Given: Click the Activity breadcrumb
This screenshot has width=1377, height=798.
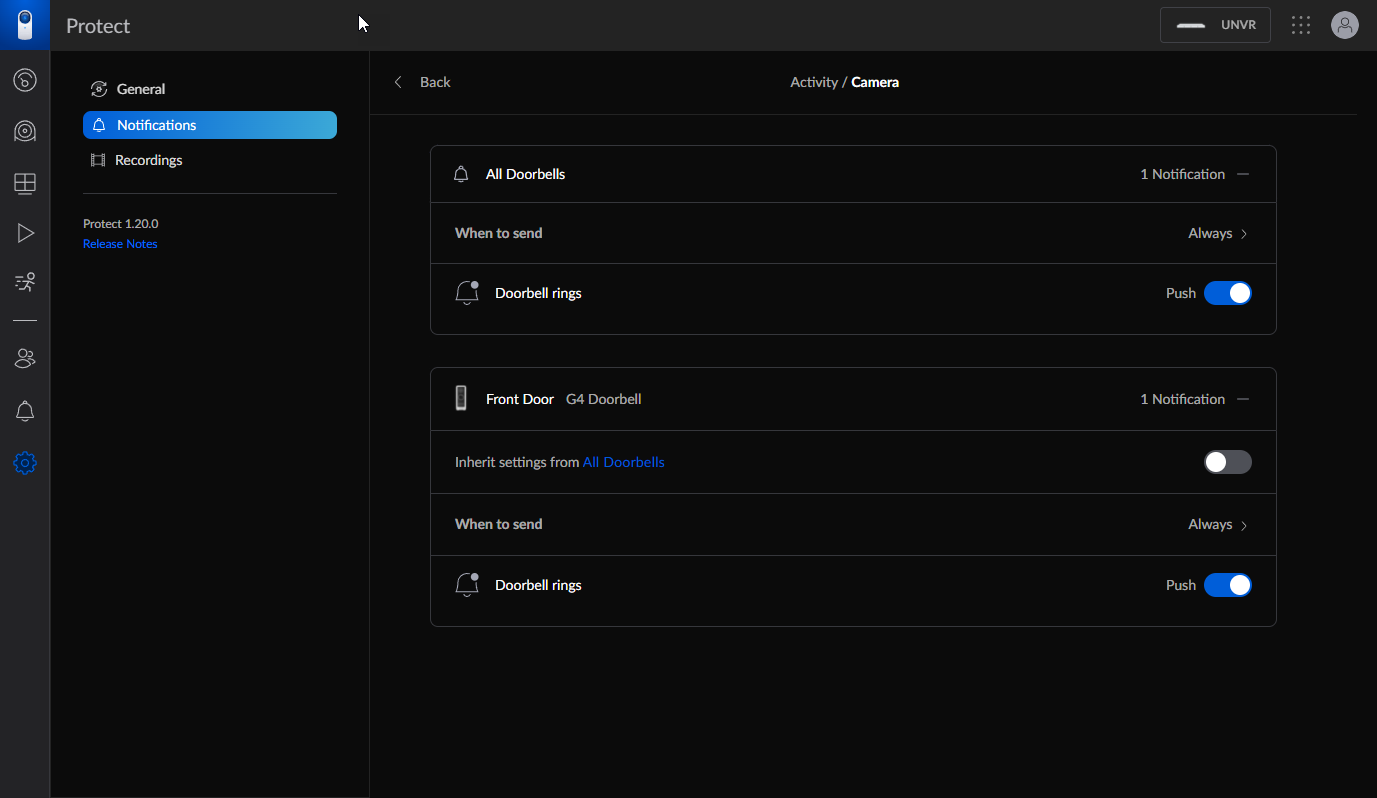Looking at the screenshot, I should click(x=814, y=82).
